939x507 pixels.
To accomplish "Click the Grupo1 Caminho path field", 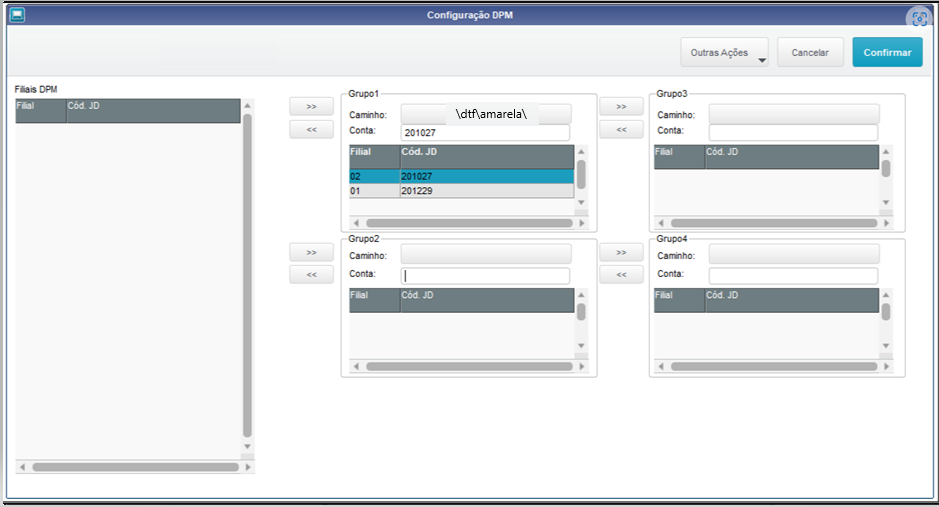I will coord(485,114).
